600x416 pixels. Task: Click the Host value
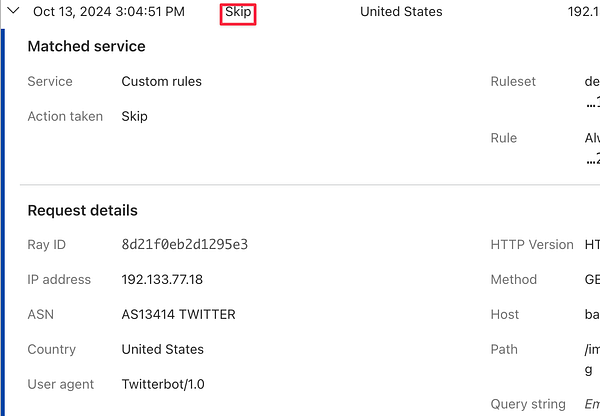593,314
